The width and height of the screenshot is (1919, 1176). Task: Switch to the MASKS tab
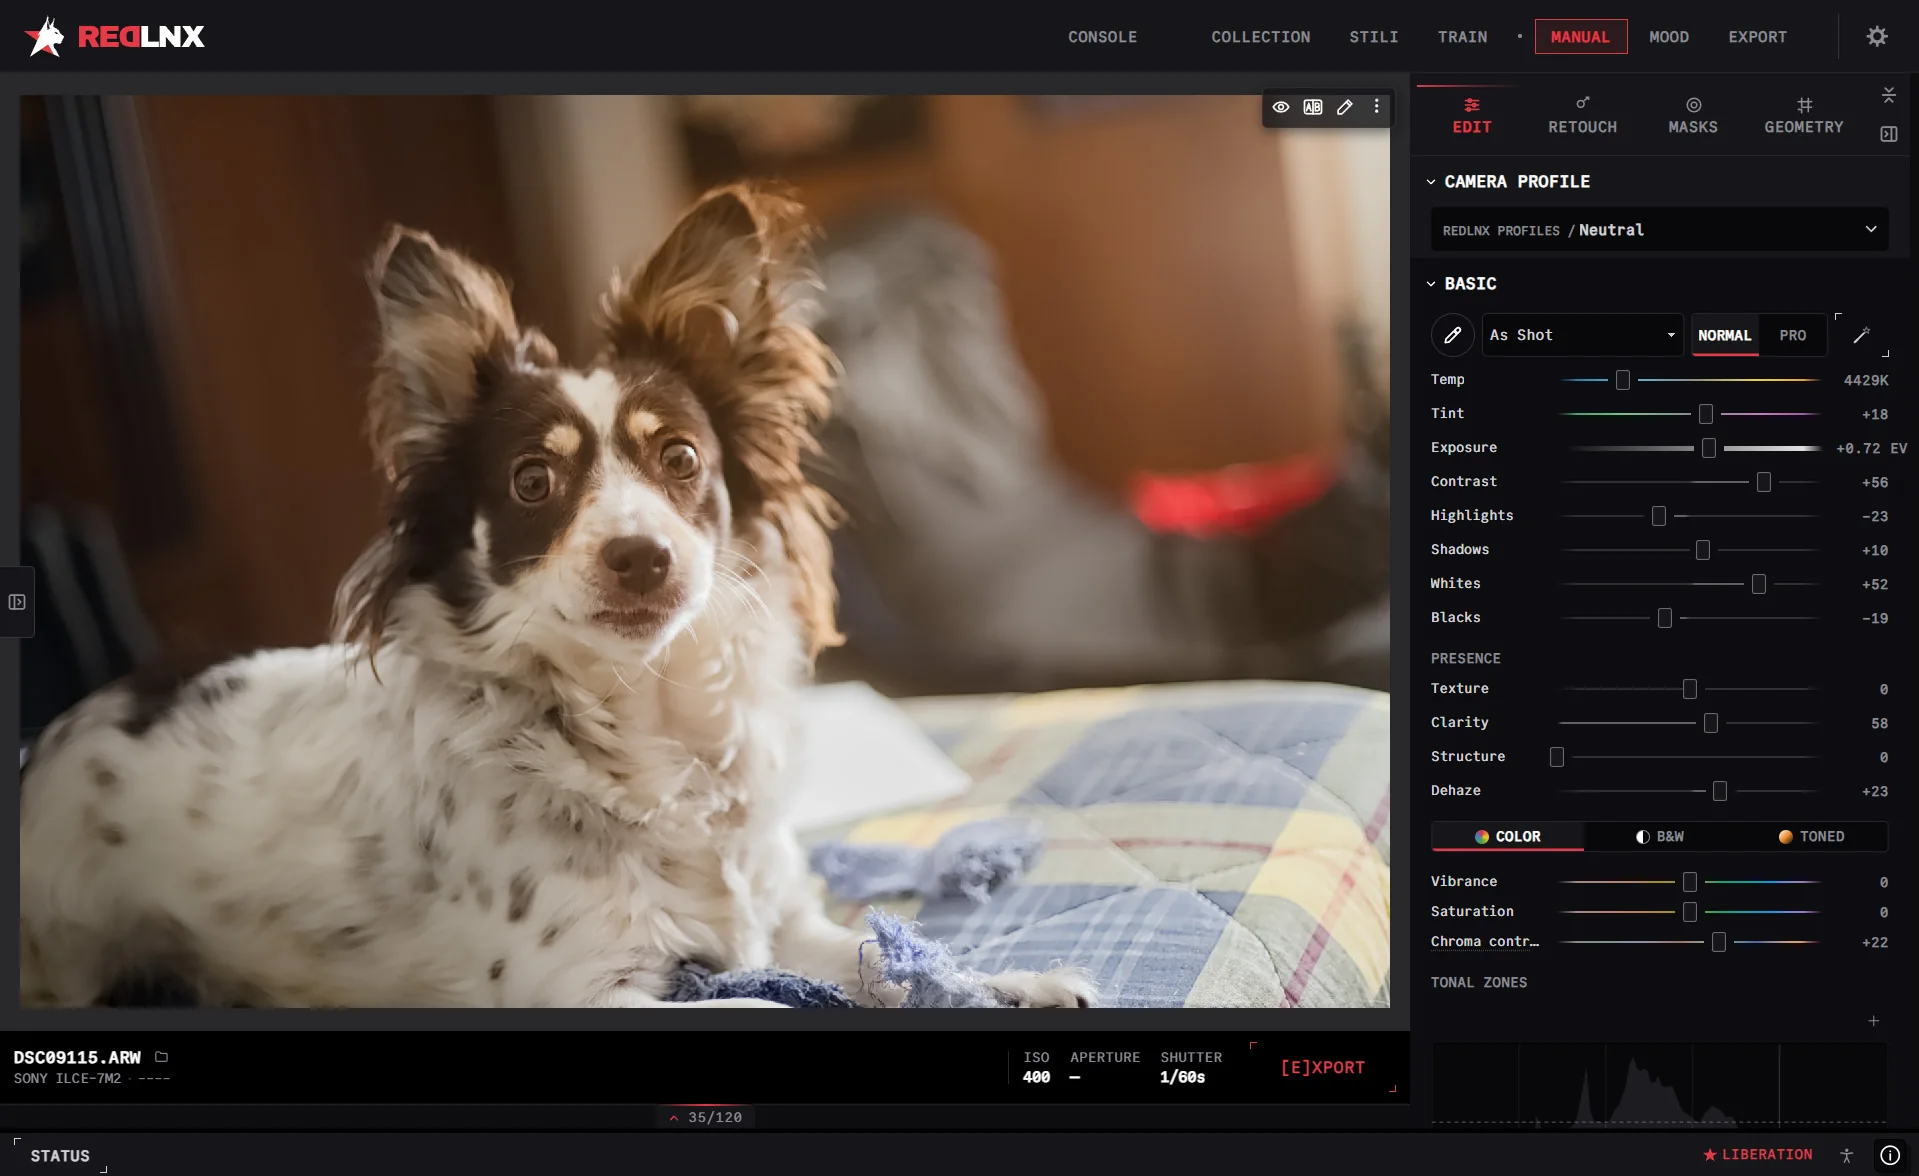point(1692,115)
